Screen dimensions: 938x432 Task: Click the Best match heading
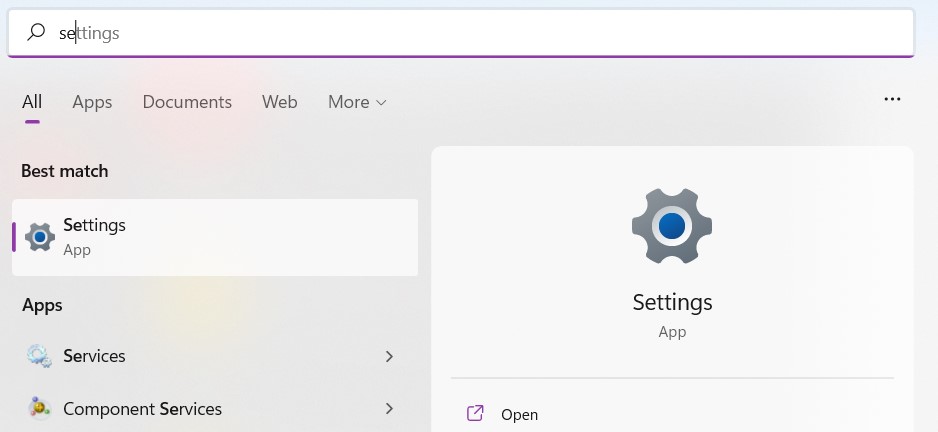coord(65,171)
